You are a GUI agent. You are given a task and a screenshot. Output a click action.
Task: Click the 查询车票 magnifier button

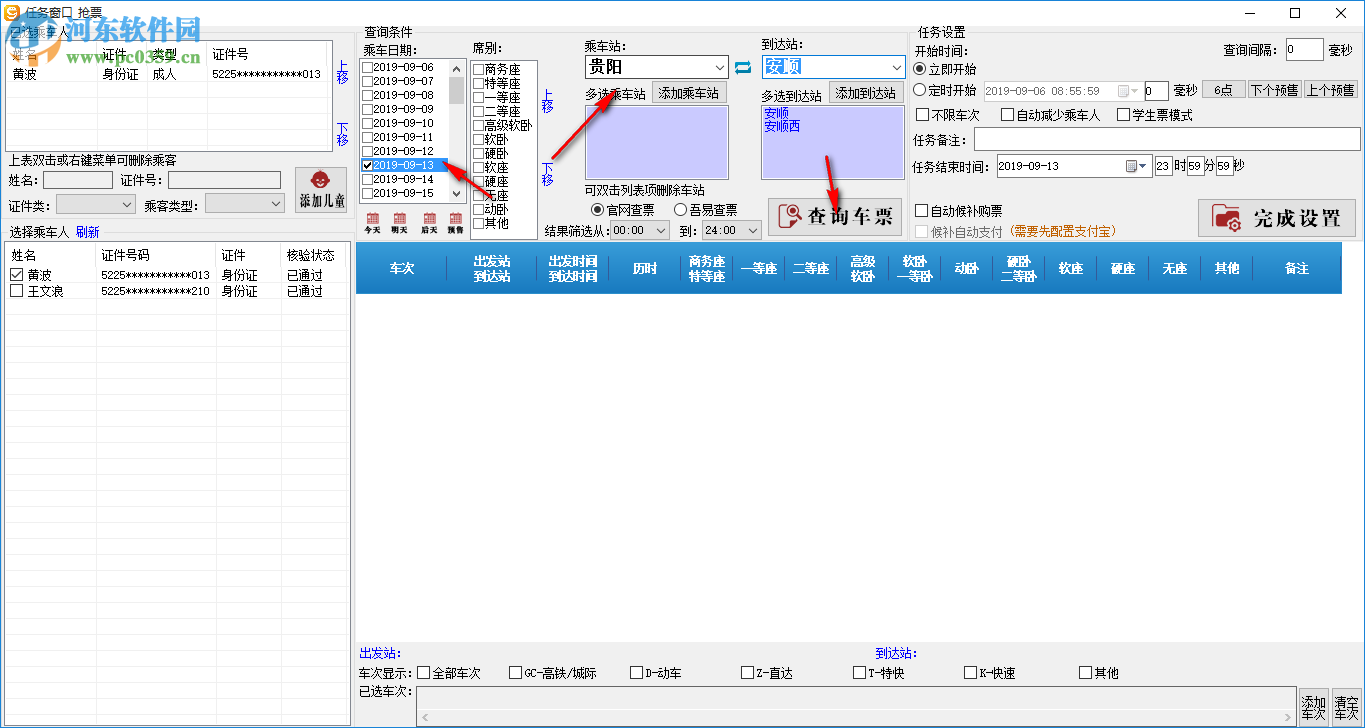(835, 216)
